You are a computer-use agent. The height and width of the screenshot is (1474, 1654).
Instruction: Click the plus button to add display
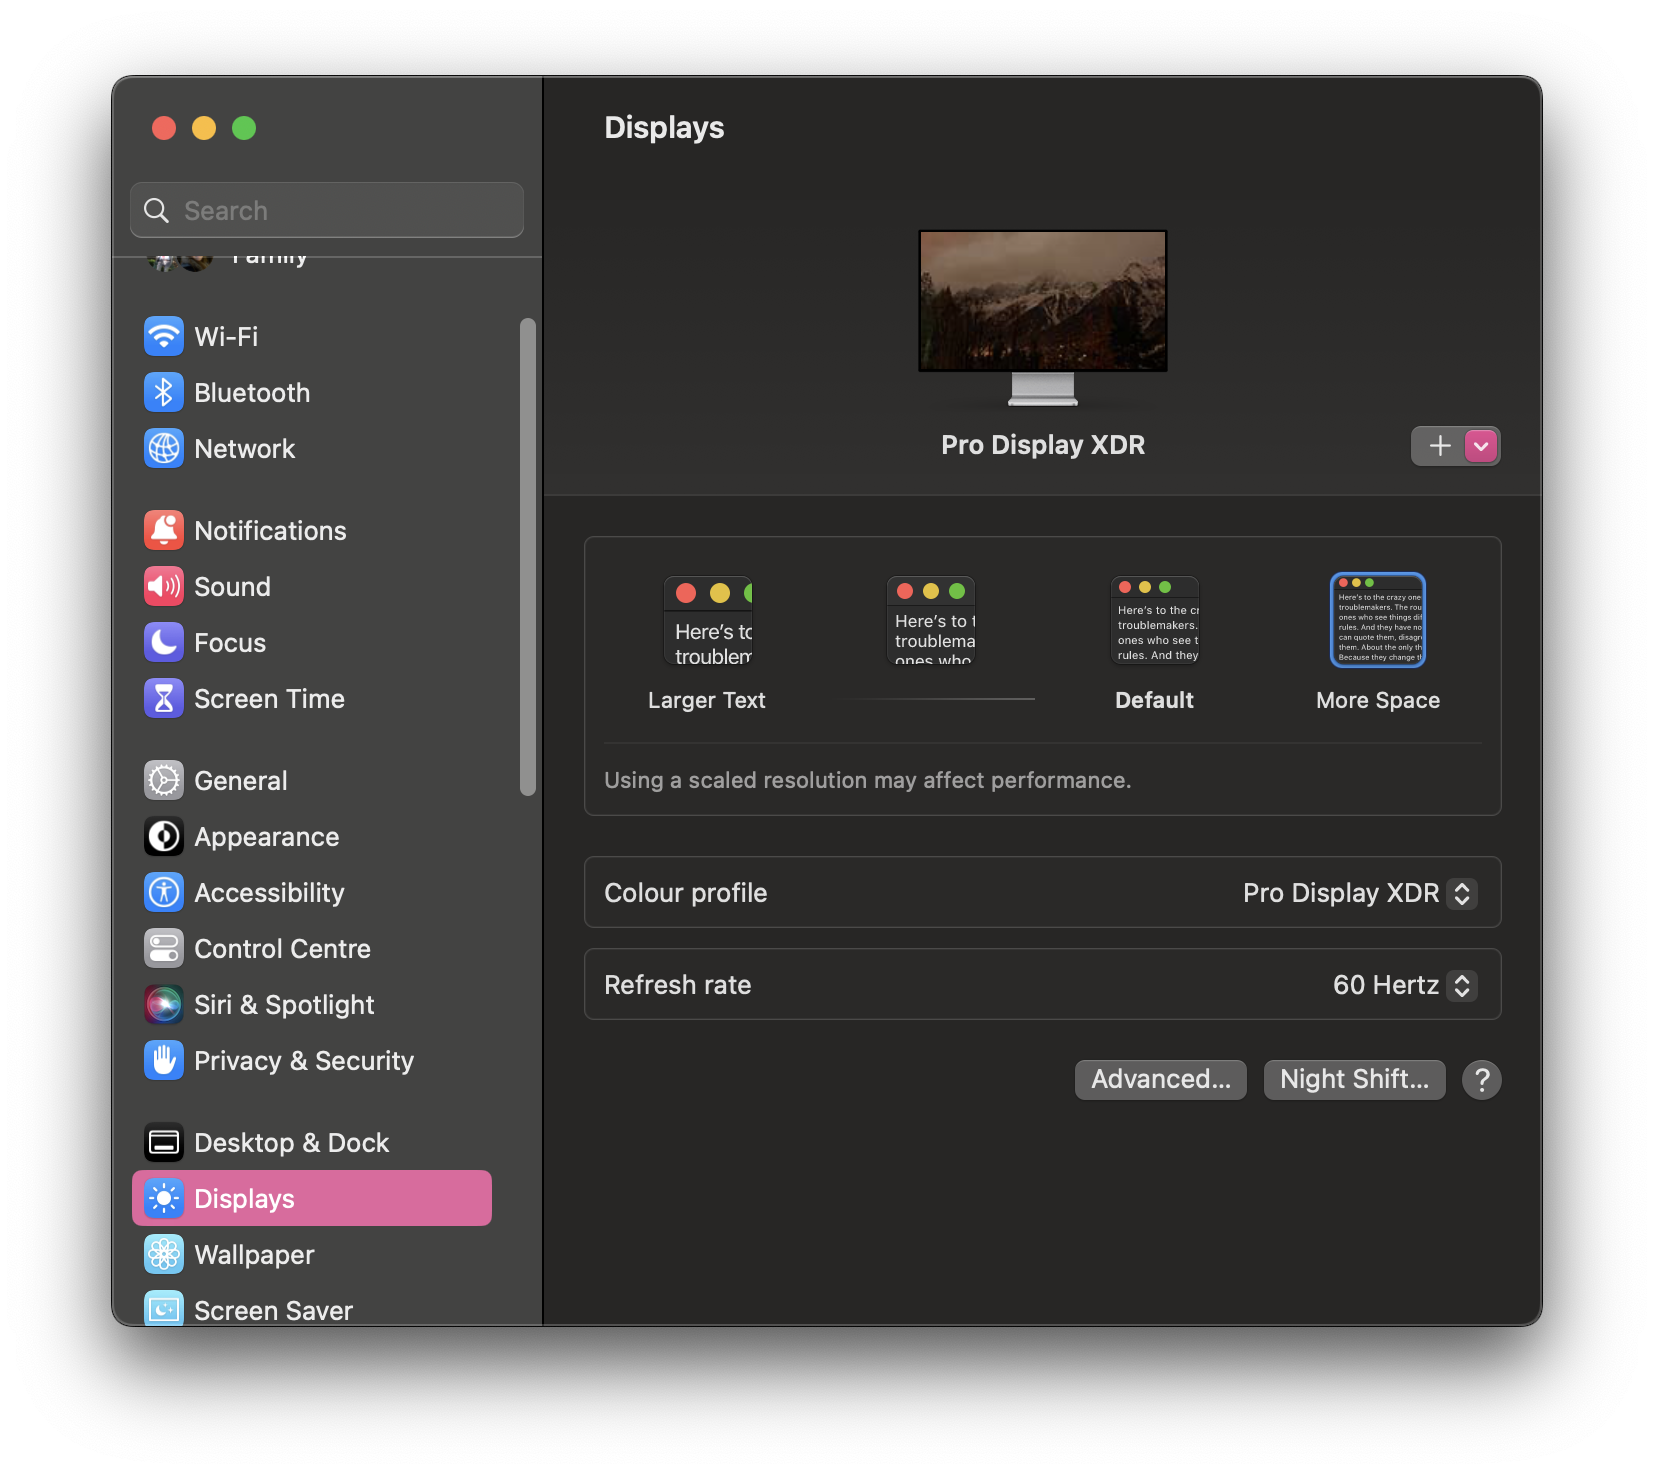pos(1439,446)
